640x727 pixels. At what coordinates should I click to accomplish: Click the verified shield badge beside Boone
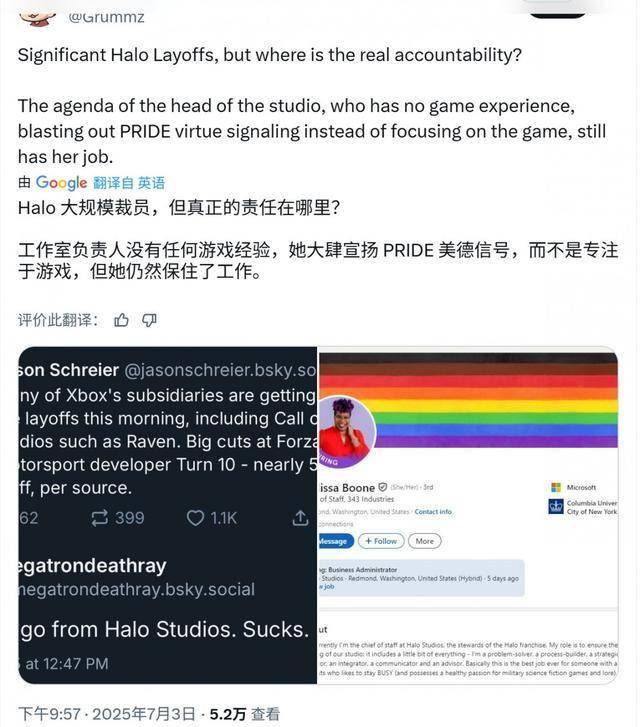tap(383, 487)
